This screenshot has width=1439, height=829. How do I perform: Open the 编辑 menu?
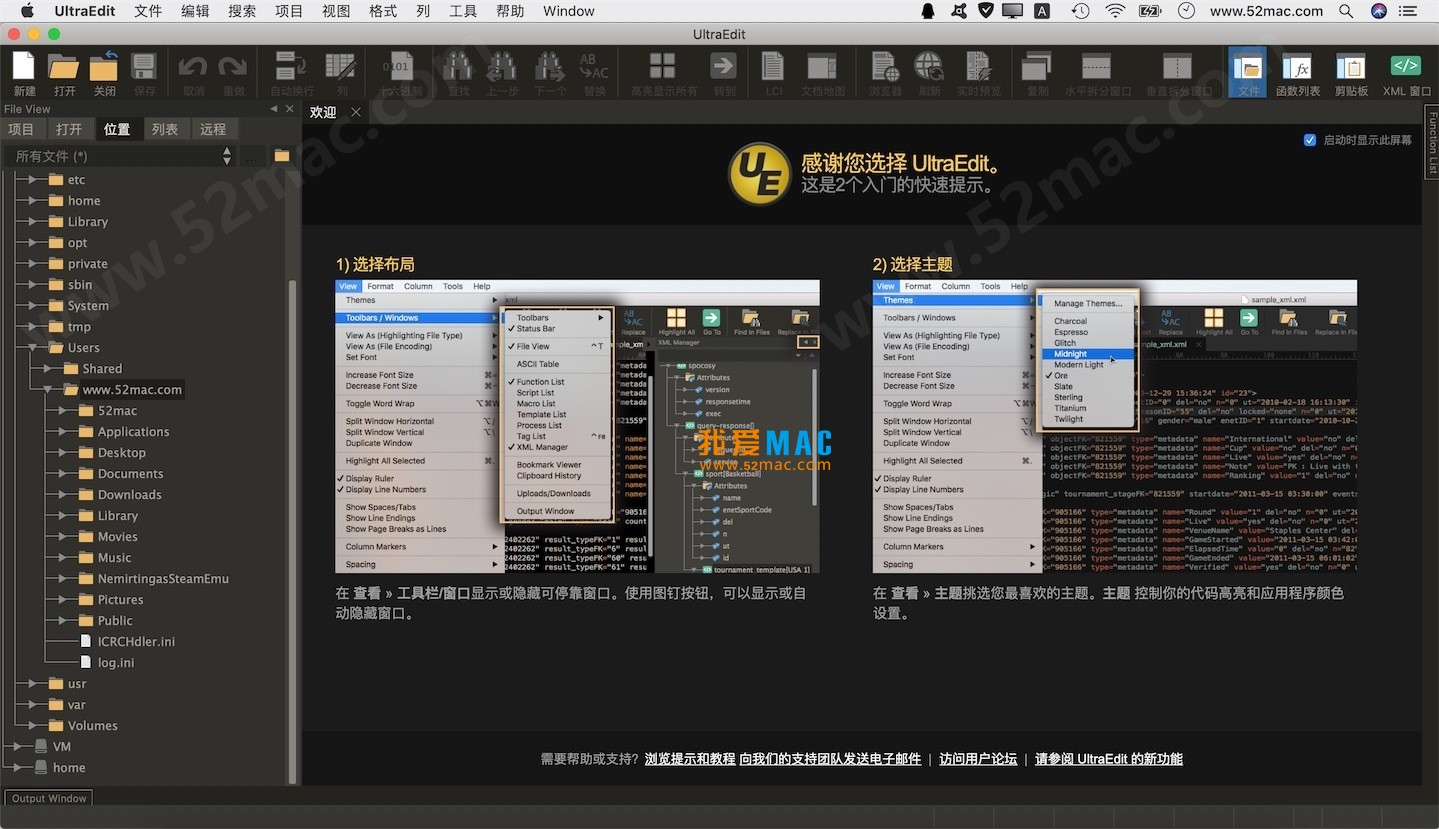[195, 11]
